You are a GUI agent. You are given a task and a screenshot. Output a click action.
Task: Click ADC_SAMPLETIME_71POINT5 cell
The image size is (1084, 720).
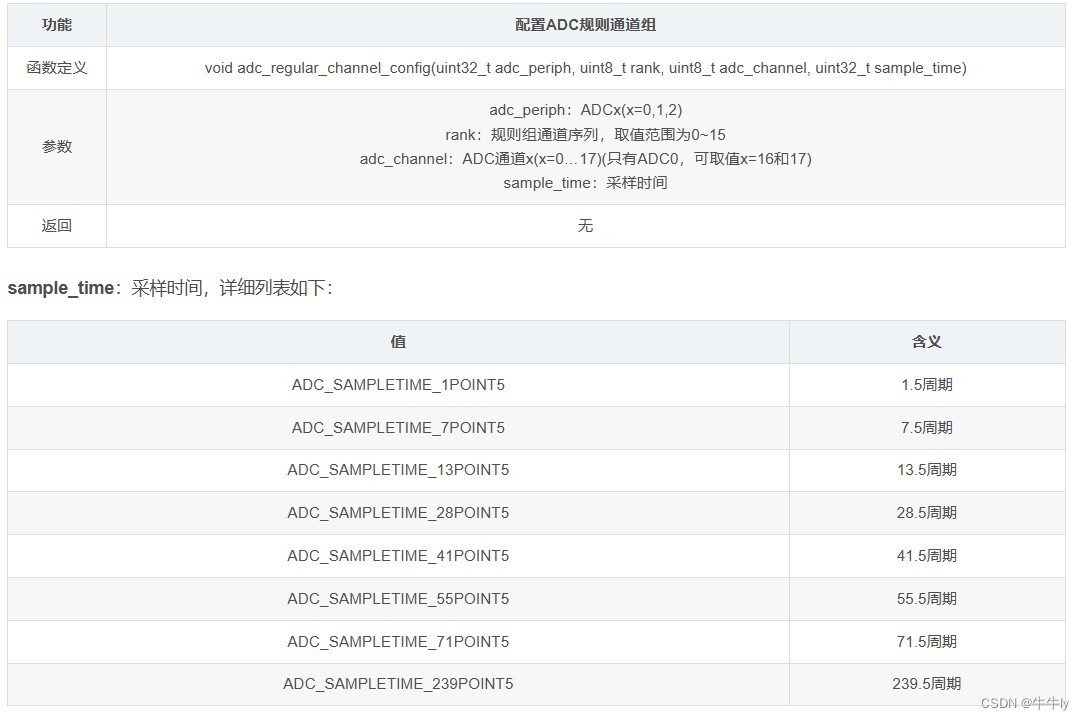coord(398,642)
